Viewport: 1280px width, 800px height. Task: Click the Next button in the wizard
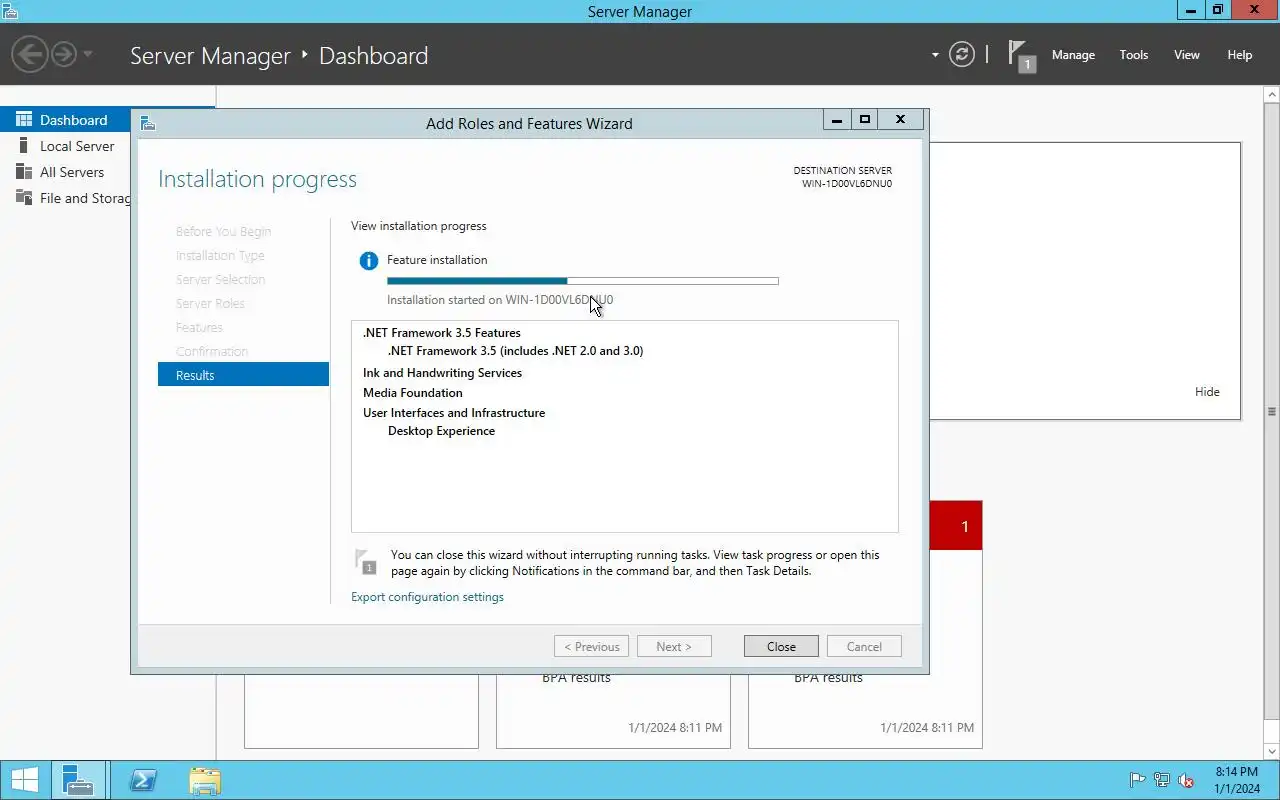click(674, 647)
